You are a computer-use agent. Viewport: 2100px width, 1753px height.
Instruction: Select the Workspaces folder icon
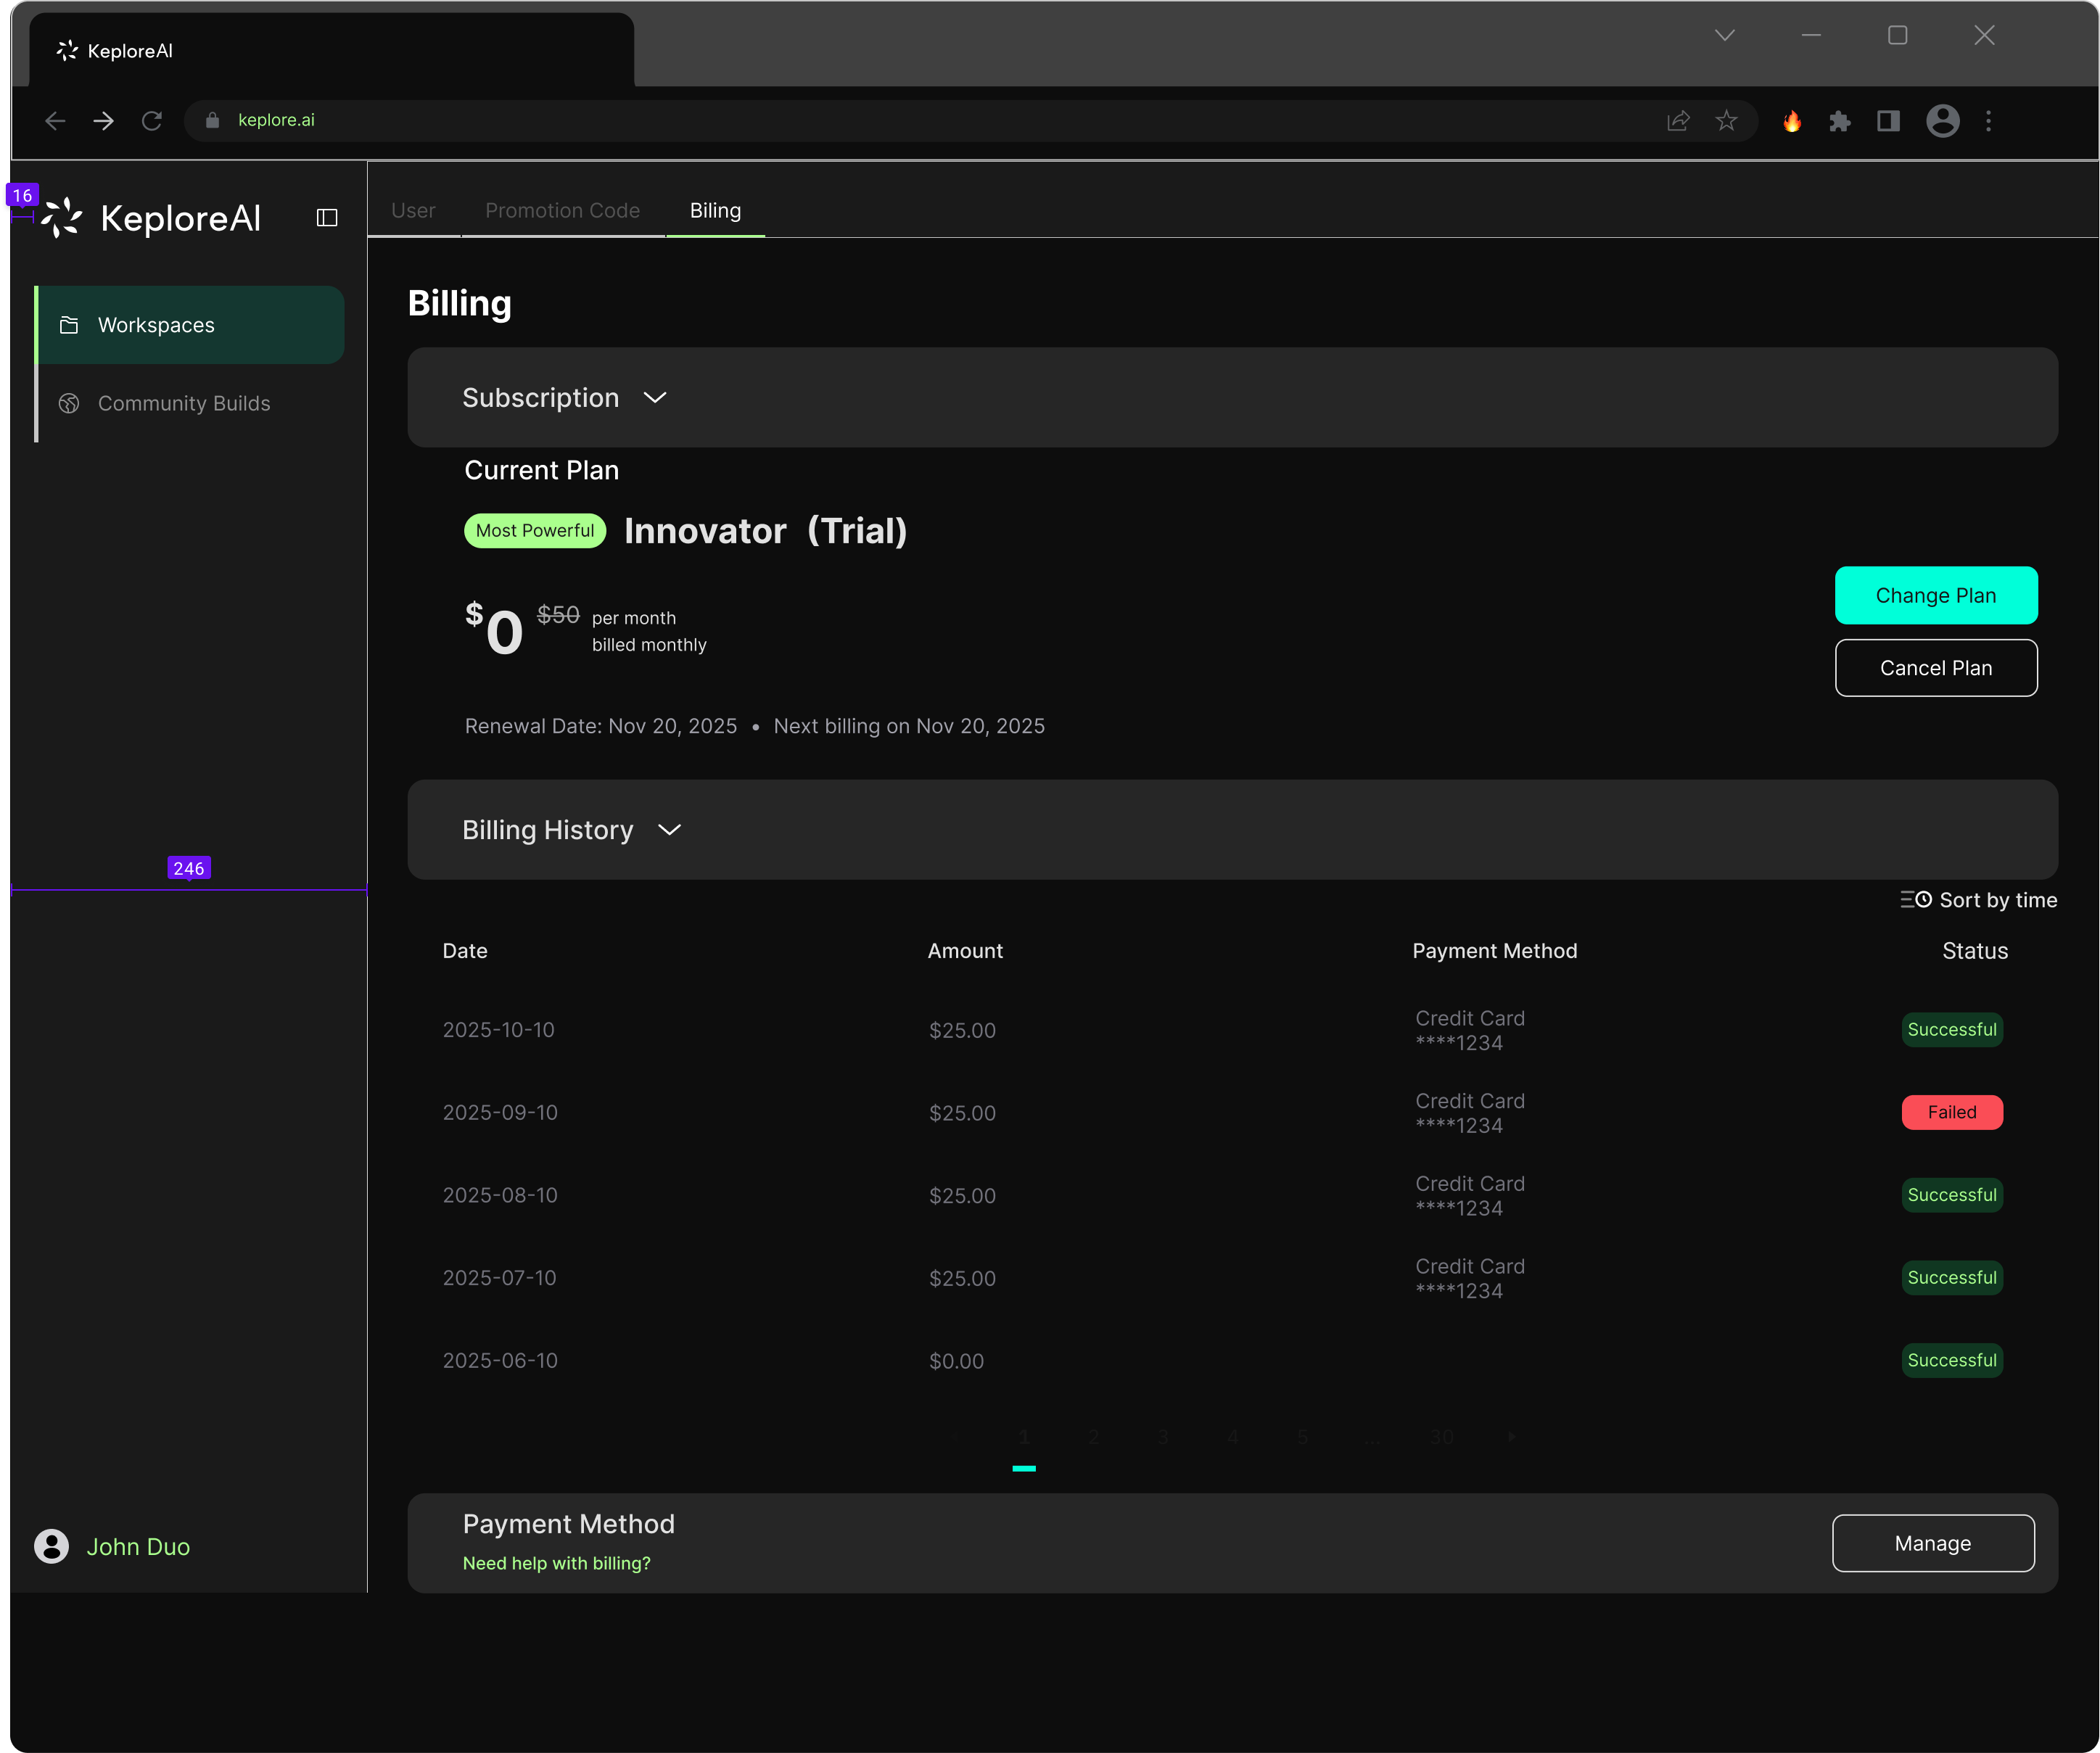[x=69, y=324]
